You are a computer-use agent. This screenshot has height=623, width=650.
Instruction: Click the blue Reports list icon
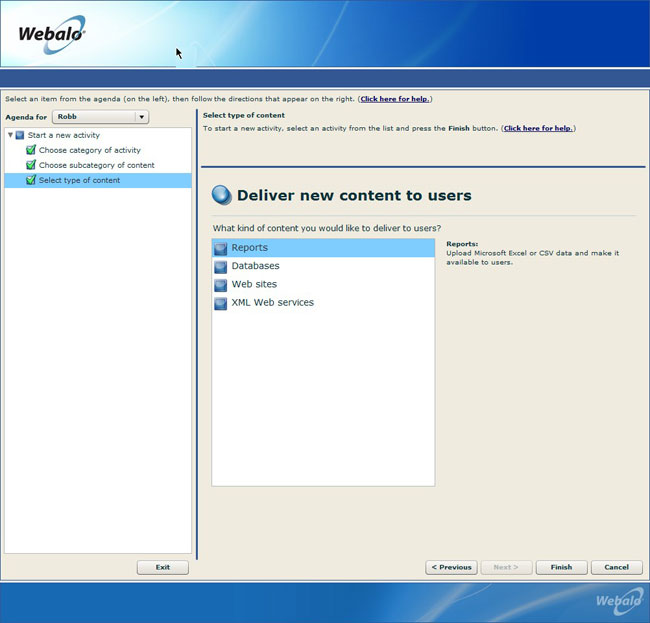tap(221, 248)
